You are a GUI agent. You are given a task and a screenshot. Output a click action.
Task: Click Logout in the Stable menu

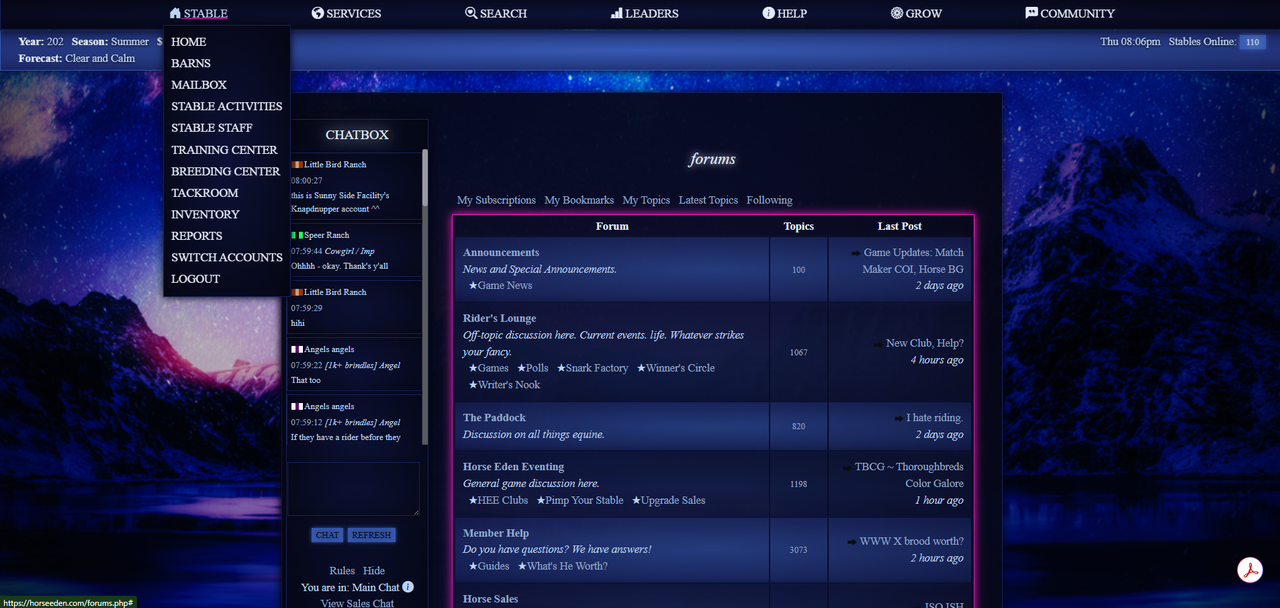(195, 279)
